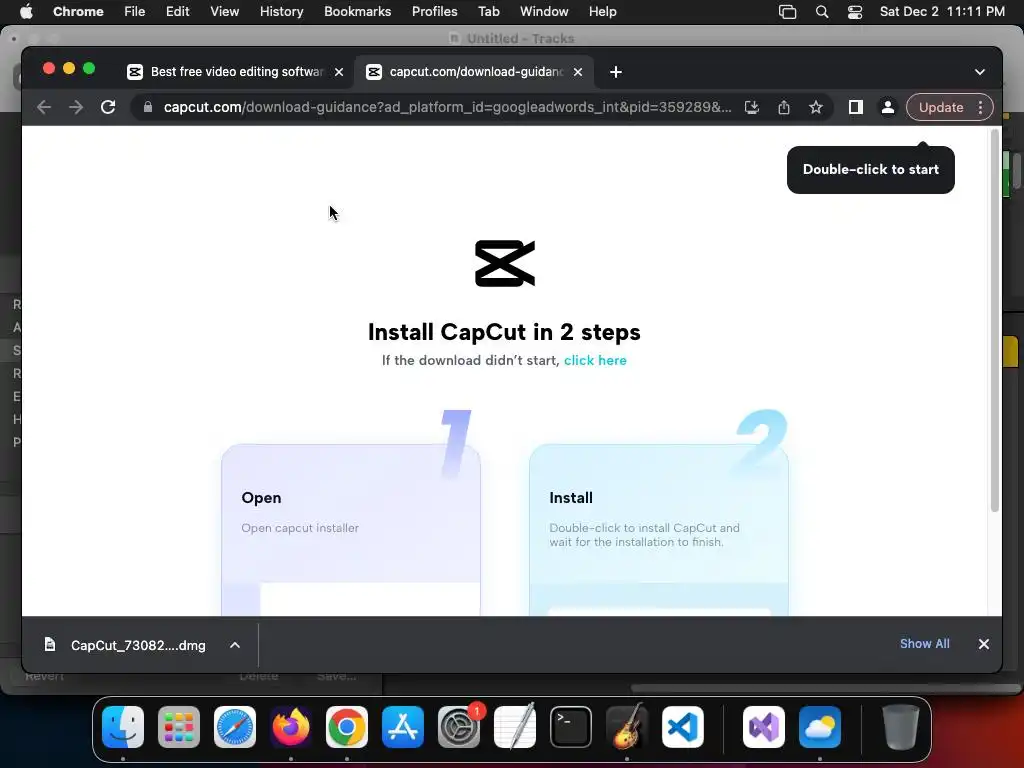This screenshot has height=768, width=1024.
Task: Click the page vertical scrollbar
Action: (x=995, y=320)
